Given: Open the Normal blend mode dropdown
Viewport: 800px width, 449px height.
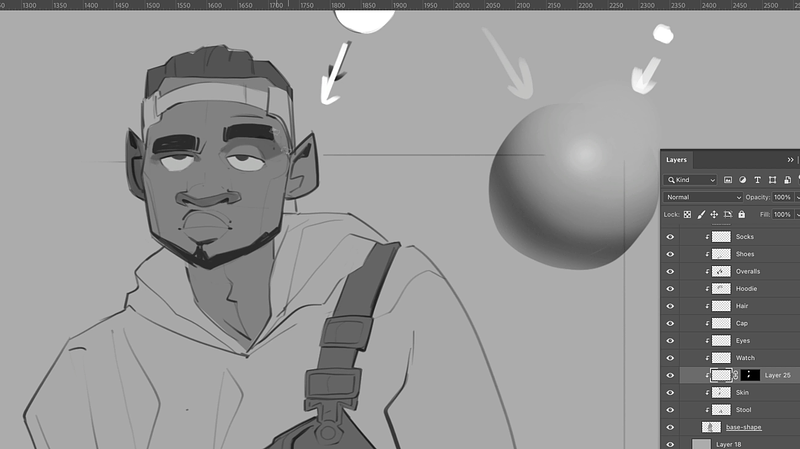Looking at the screenshot, I should tap(703, 197).
